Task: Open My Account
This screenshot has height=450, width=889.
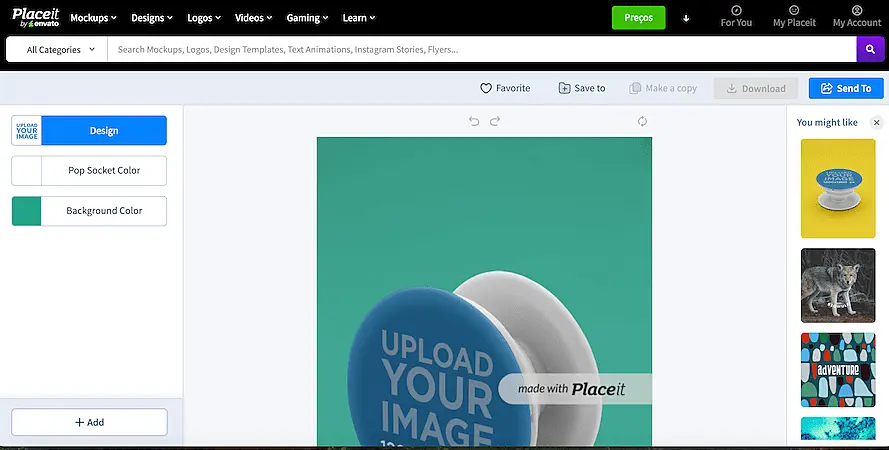Action: tap(857, 16)
